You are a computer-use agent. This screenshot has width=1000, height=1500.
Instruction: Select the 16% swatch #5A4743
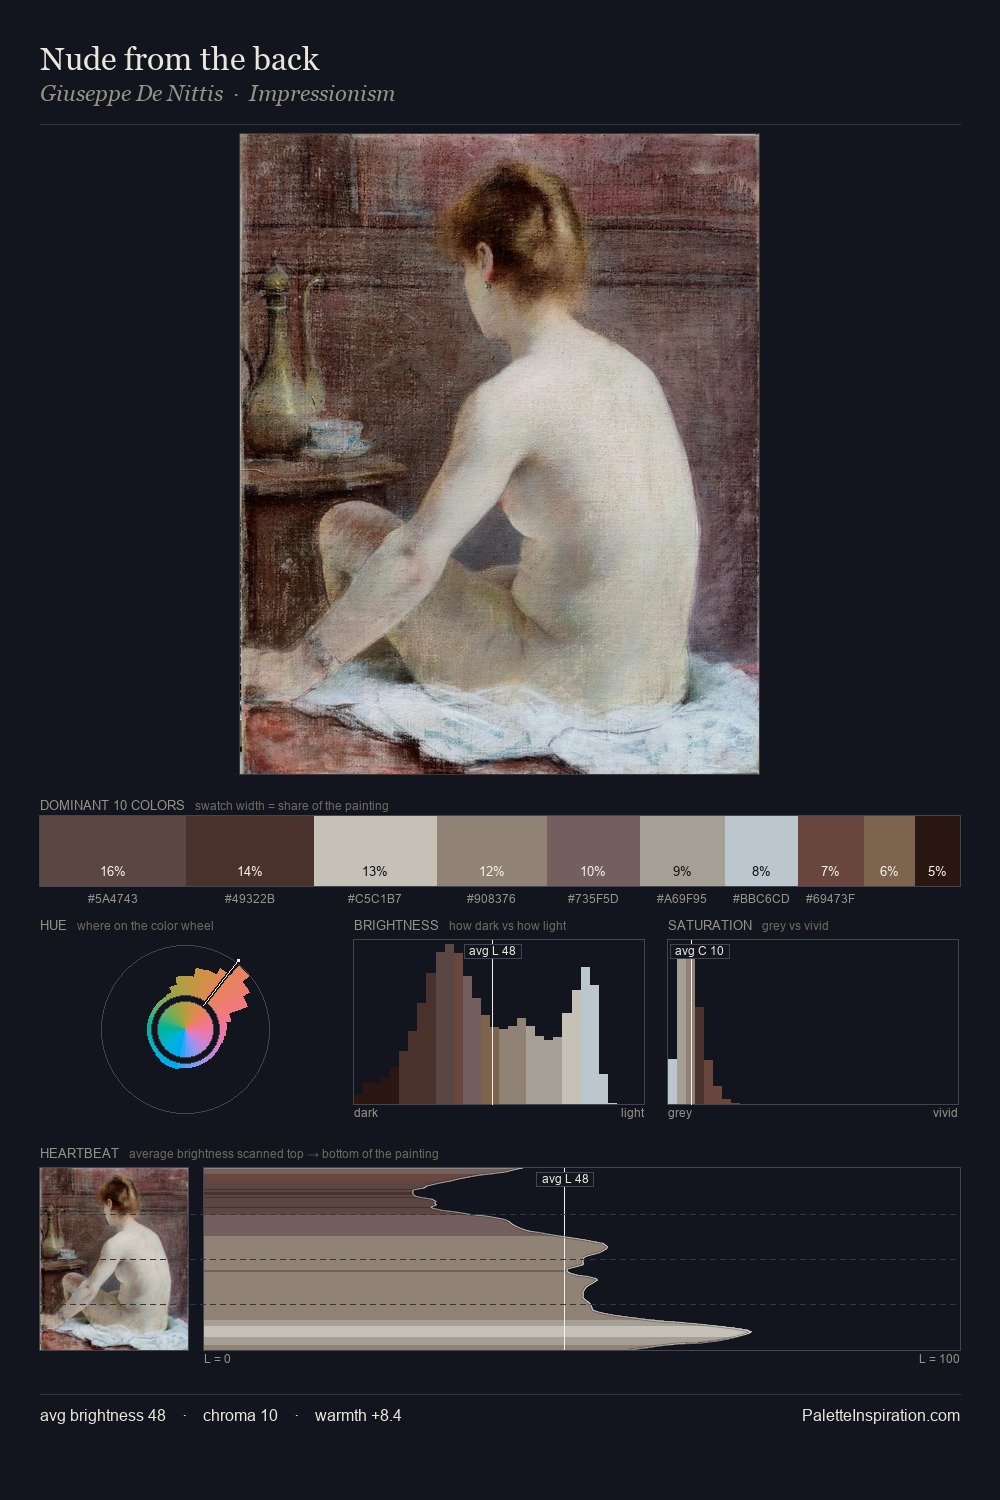(x=113, y=851)
